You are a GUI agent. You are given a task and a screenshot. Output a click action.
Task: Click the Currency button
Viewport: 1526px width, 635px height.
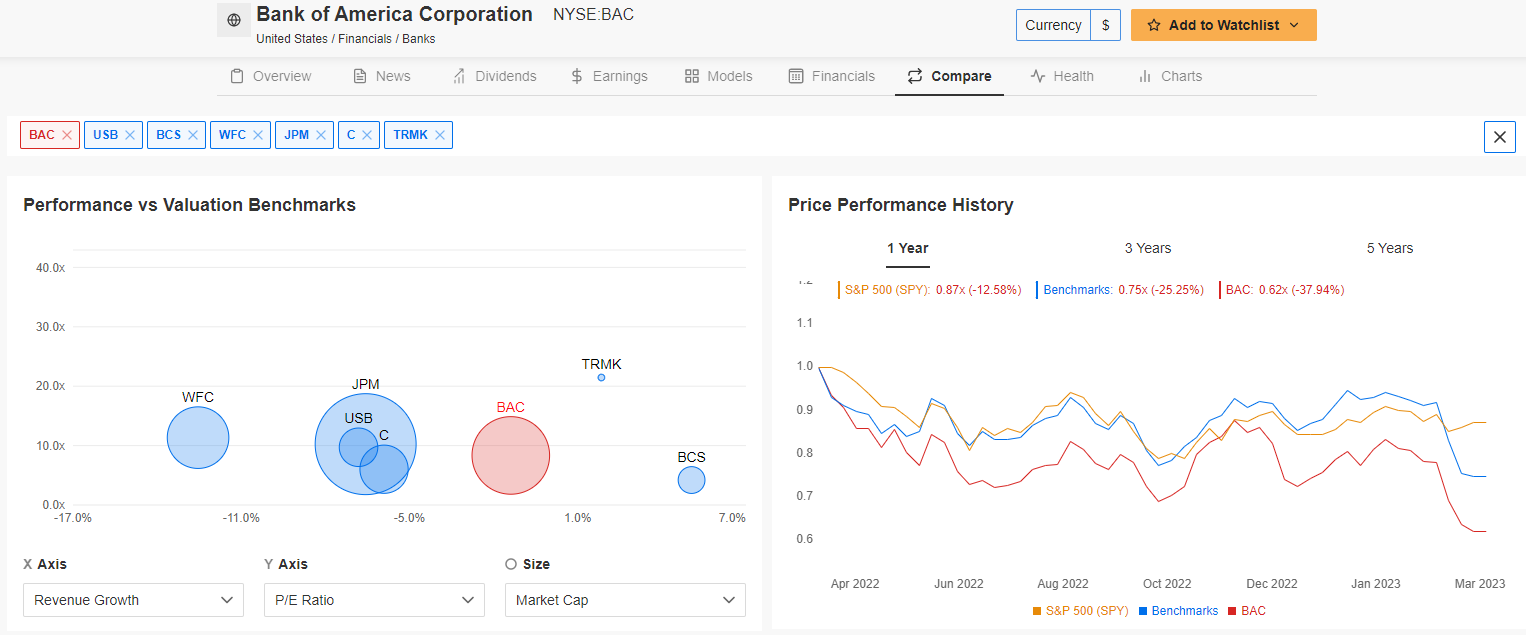click(x=1053, y=25)
